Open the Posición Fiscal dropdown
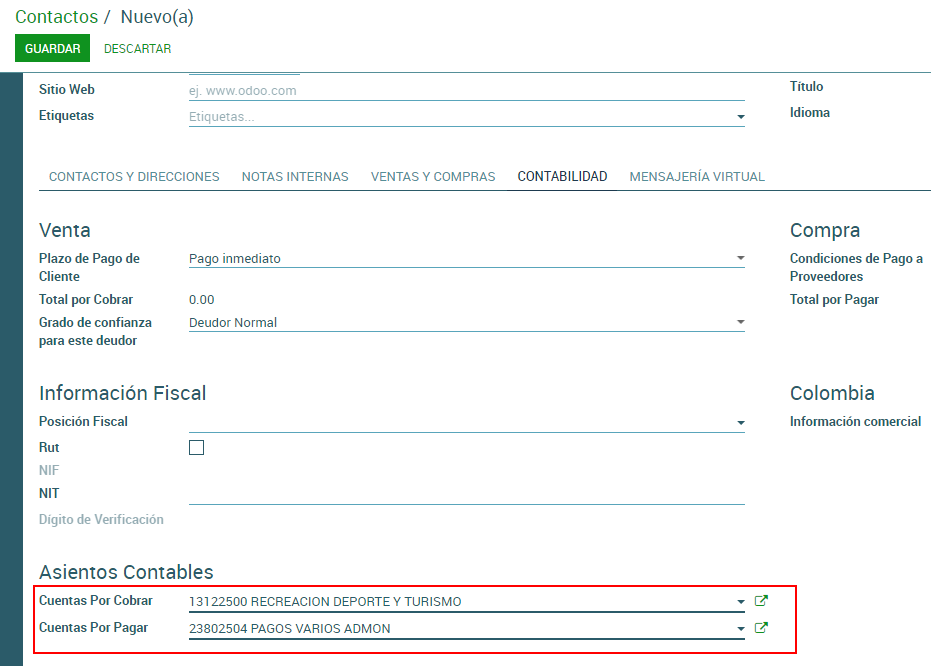Viewport: 931px width, 666px height. (740, 423)
